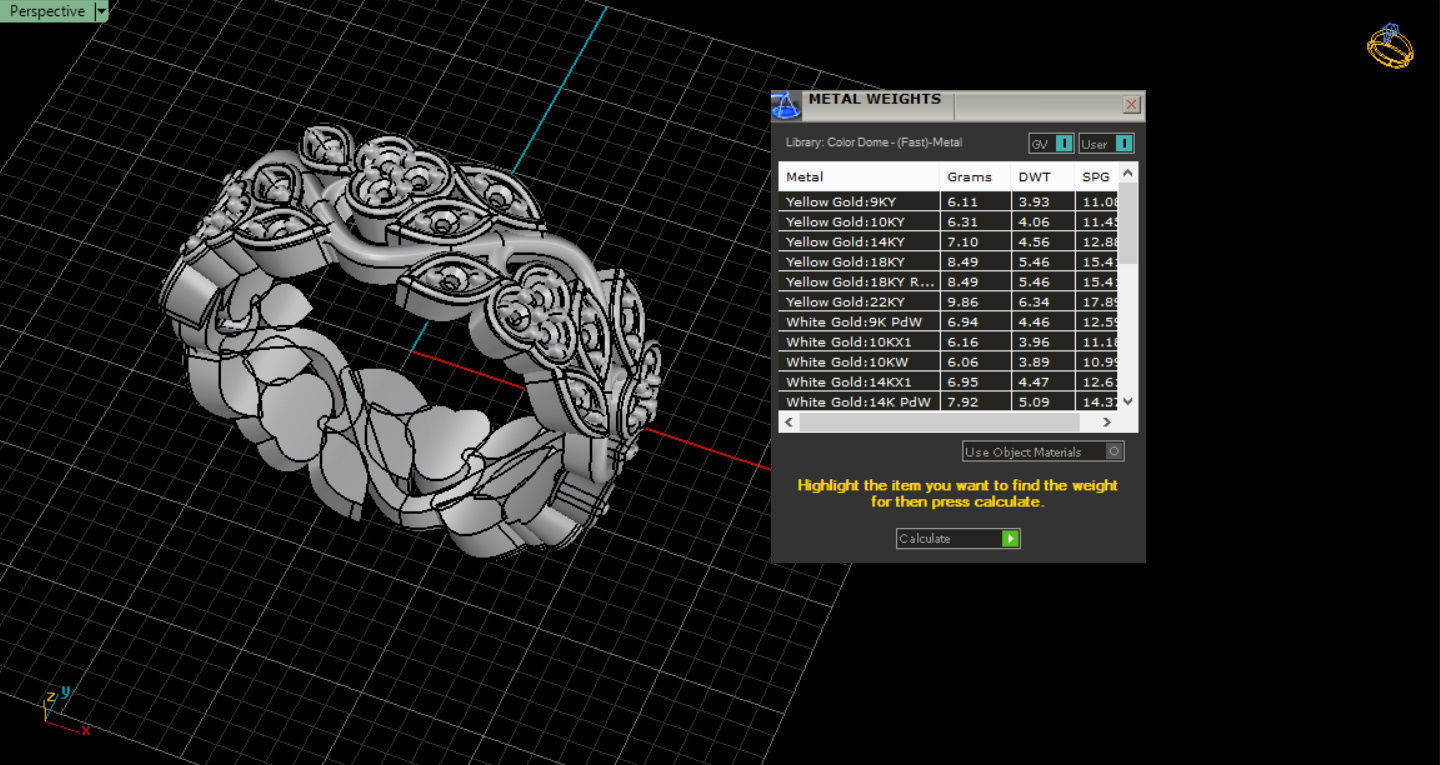The width and height of the screenshot is (1440, 765).
Task: Select the White Gold:10KX1 row
Action: tap(948, 342)
